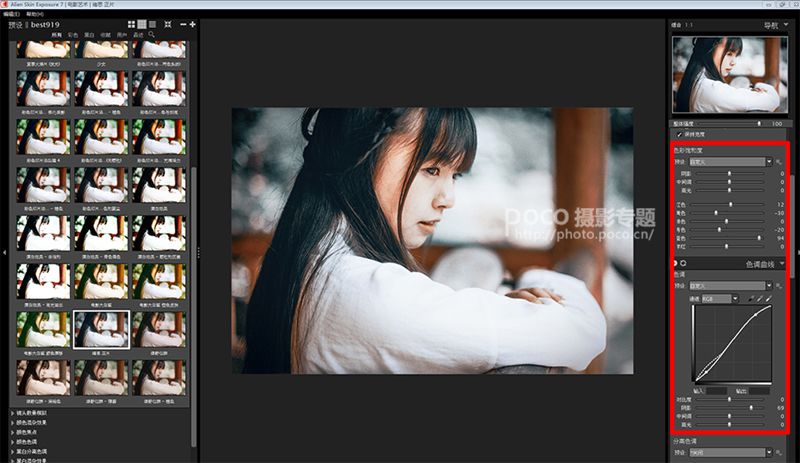
Task: Click the right settings panel vertical scrollbar
Action: pos(792,227)
